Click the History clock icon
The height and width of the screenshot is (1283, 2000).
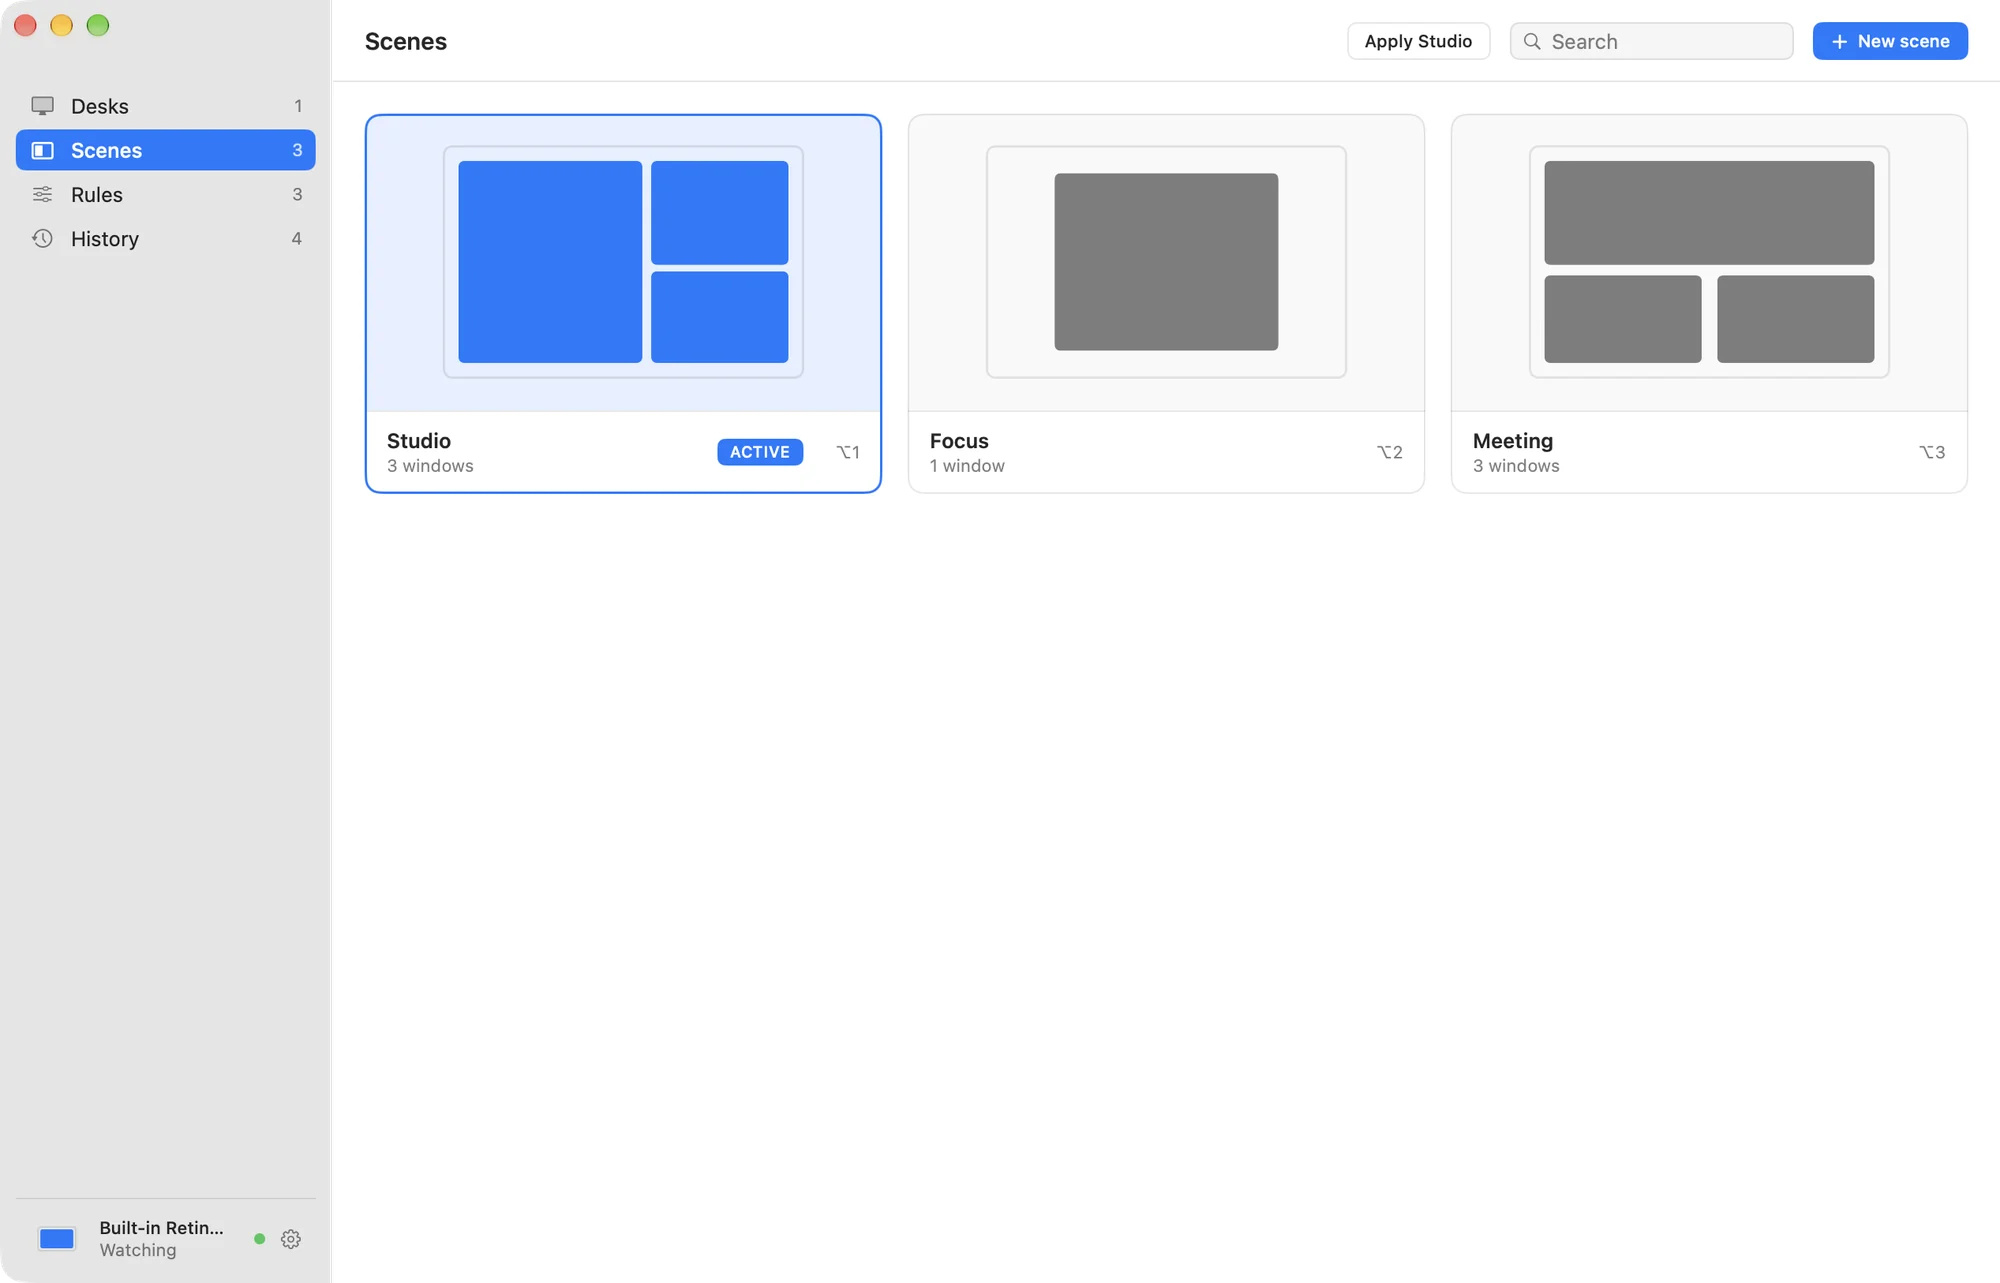tap(42, 238)
